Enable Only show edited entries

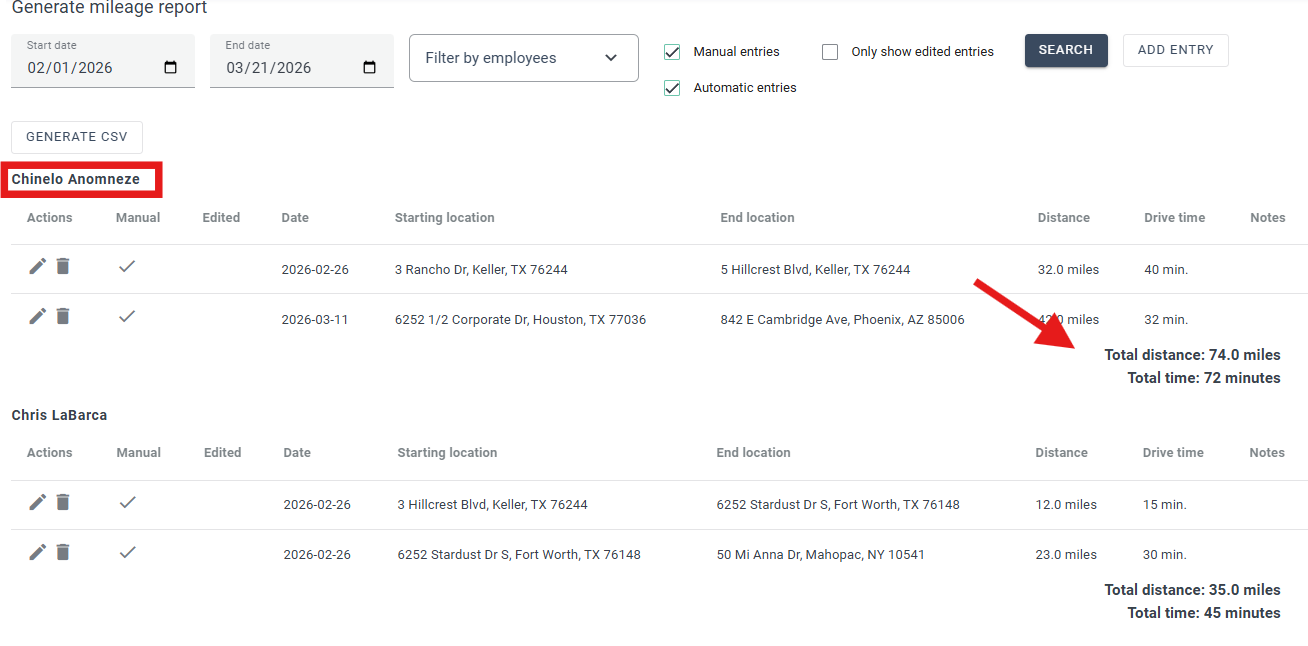coord(830,52)
